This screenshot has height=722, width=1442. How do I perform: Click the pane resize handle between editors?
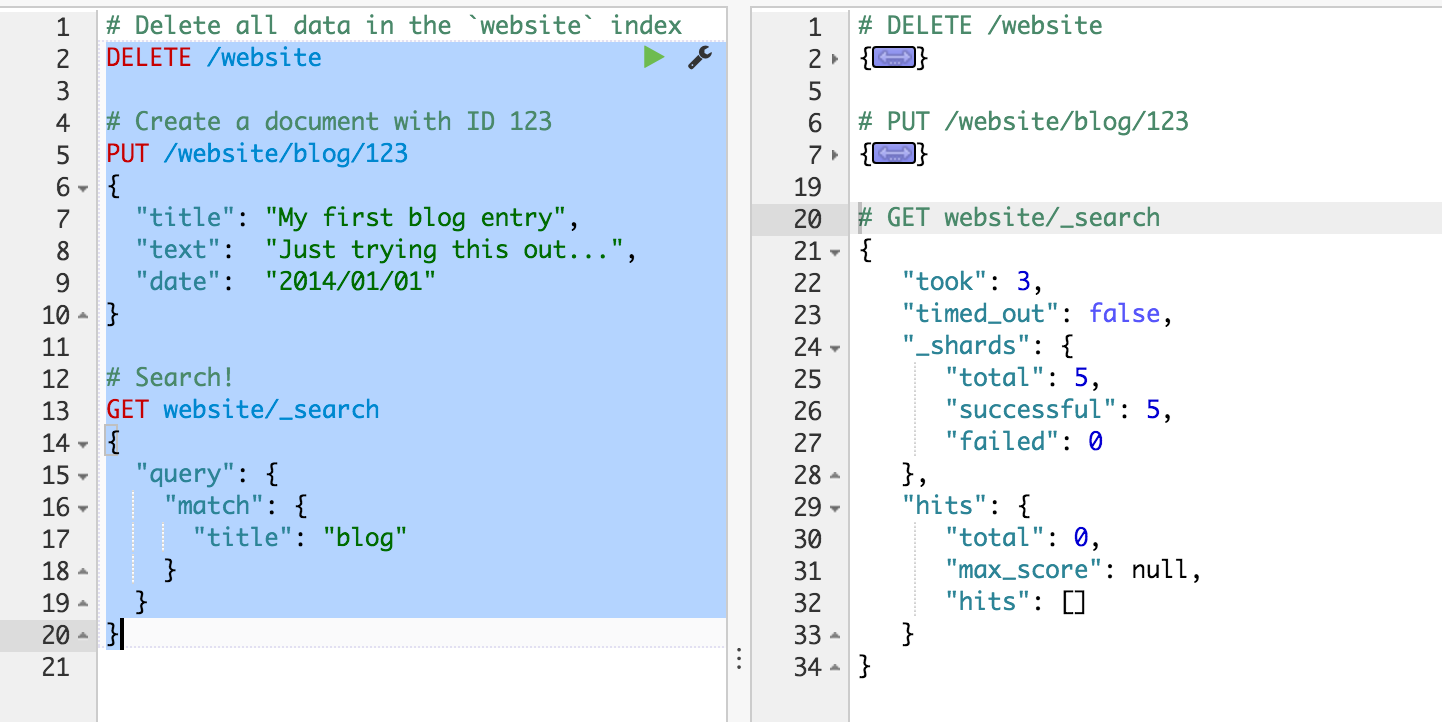pyautogui.click(x=738, y=657)
